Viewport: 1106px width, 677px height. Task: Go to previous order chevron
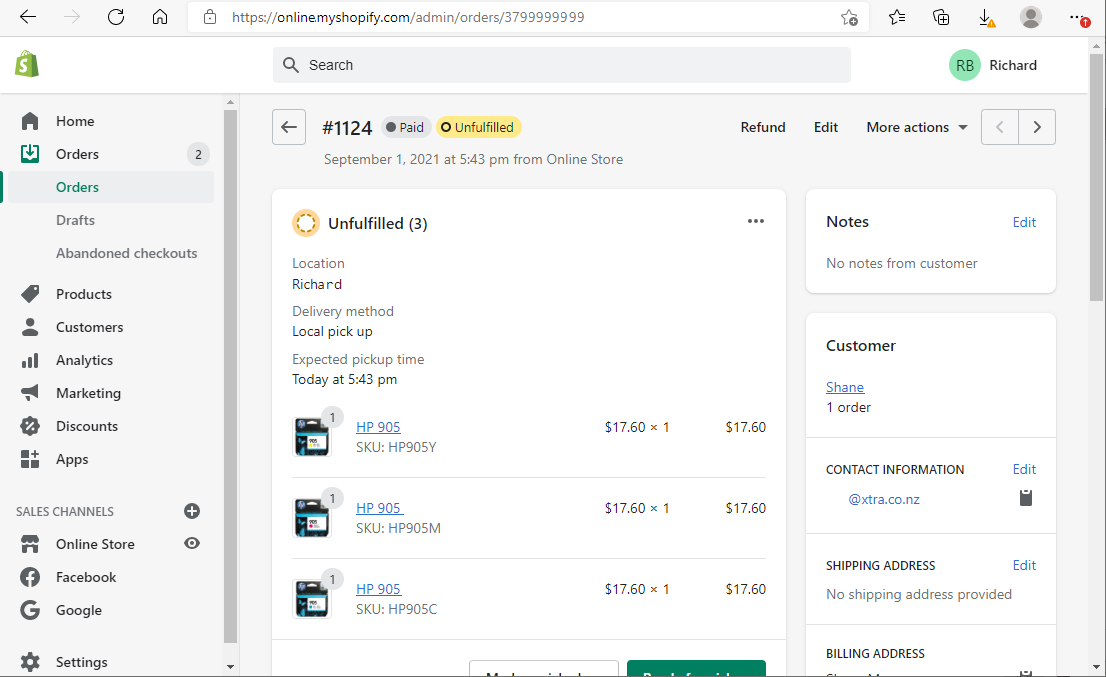pyautogui.click(x=999, y=127)
